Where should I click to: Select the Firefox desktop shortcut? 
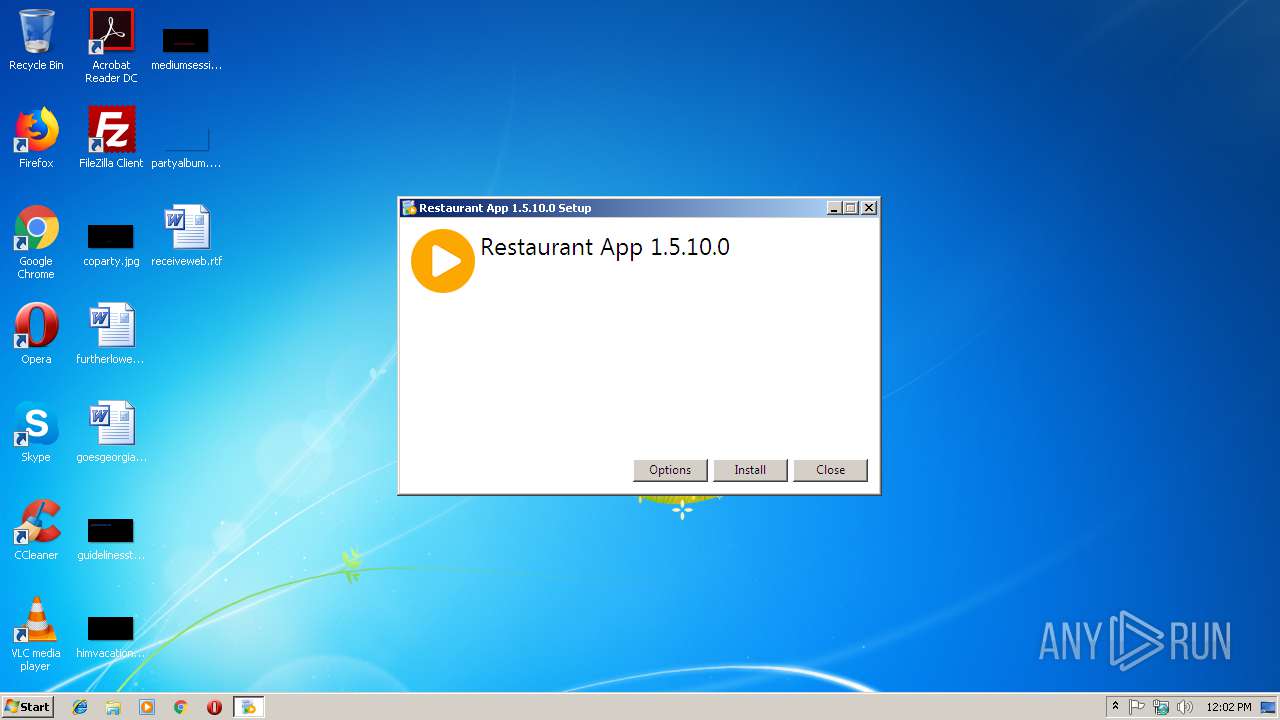[x=36, y=138]
